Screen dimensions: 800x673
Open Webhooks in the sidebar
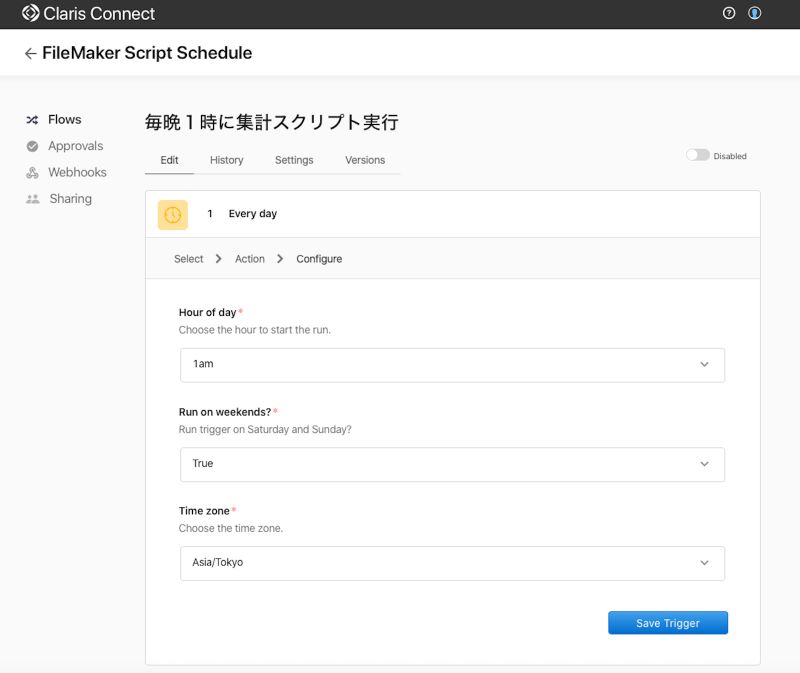(x=77, y=172)
